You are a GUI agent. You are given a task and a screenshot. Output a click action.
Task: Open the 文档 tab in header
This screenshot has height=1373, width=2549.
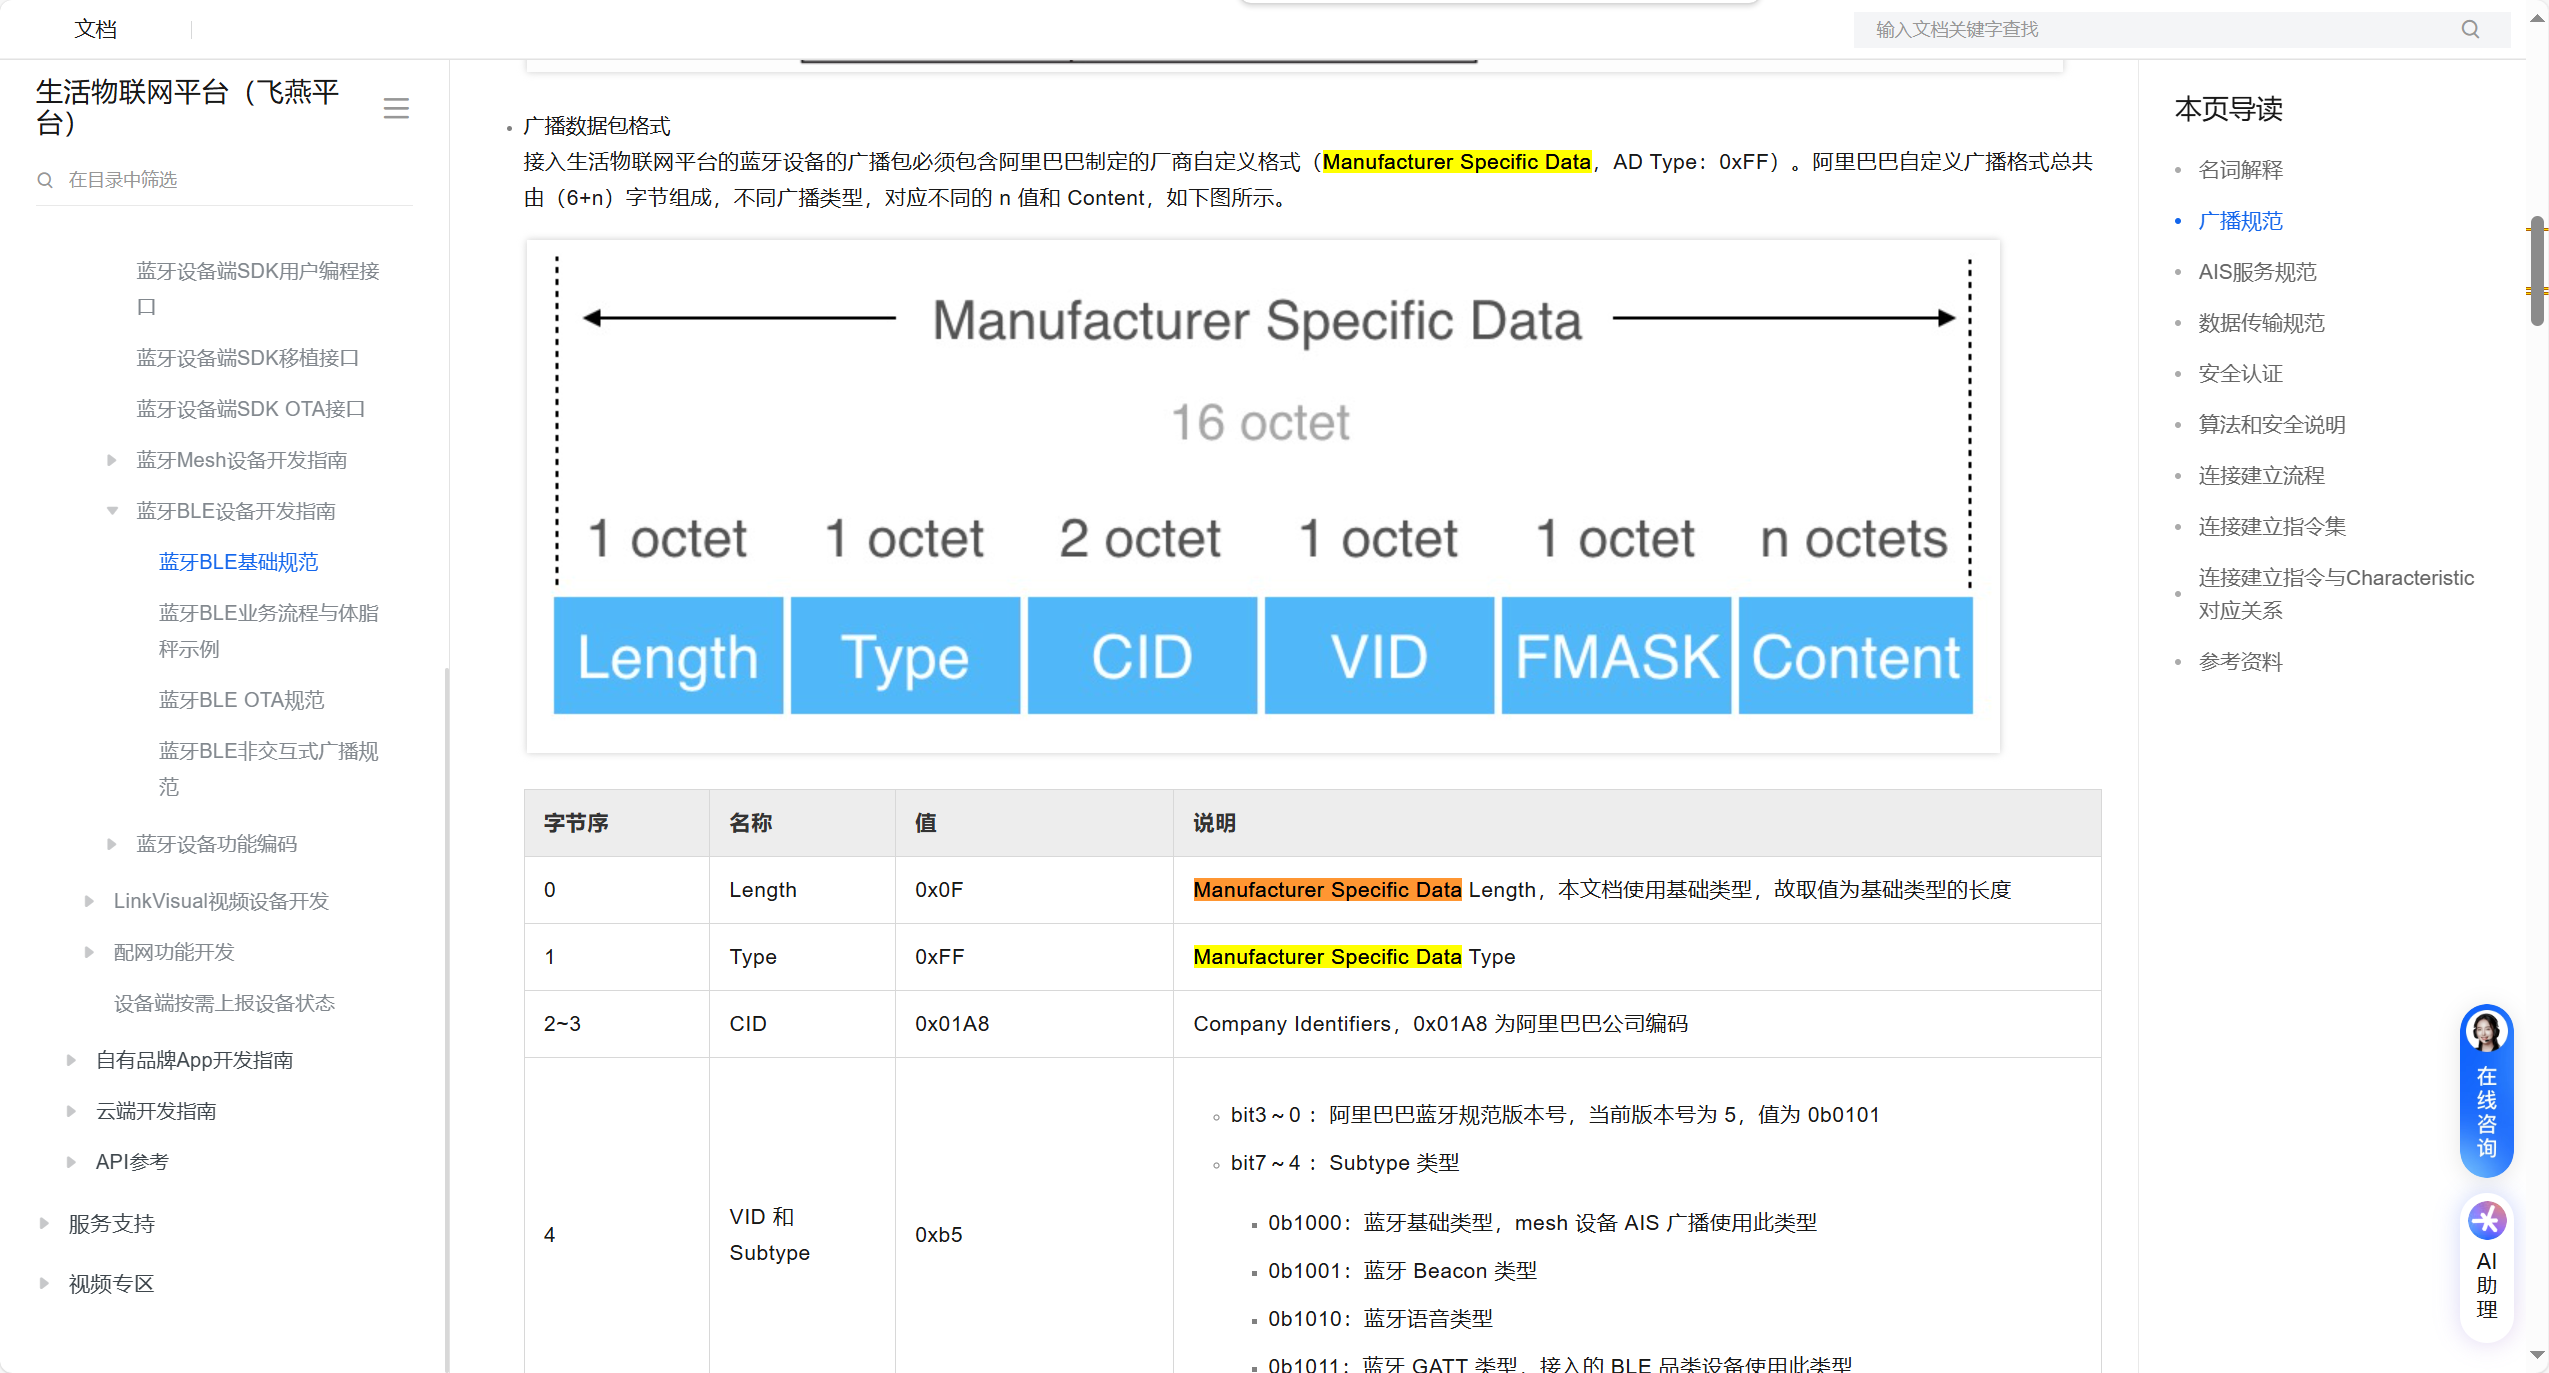[96, 29]
